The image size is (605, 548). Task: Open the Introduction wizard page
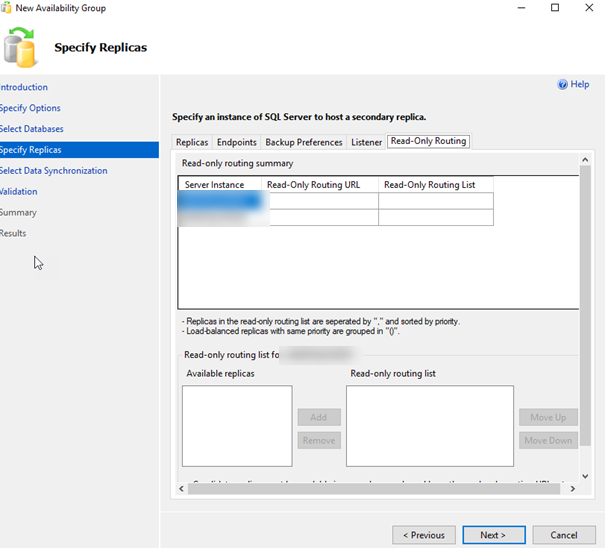(24, 87)
